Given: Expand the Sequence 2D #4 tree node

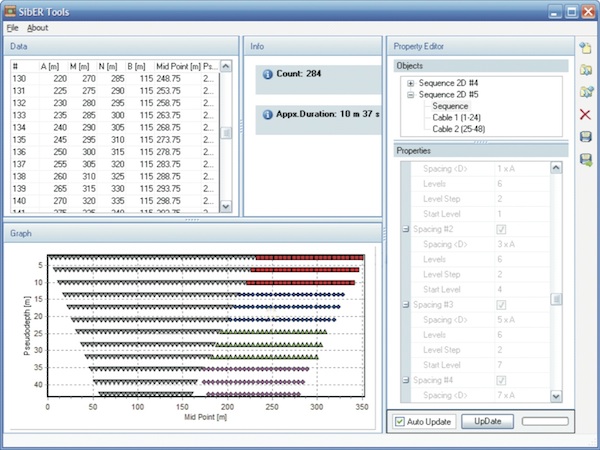Looking at the screenshot, I should pos(410,83).
